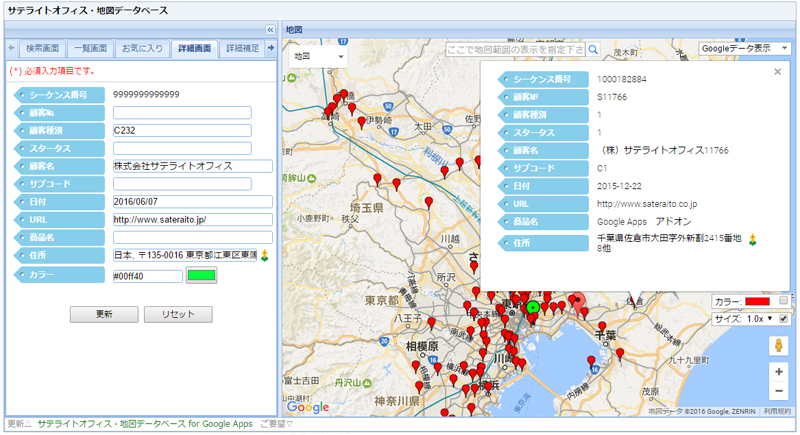Close the map info popup

[778, 72]
